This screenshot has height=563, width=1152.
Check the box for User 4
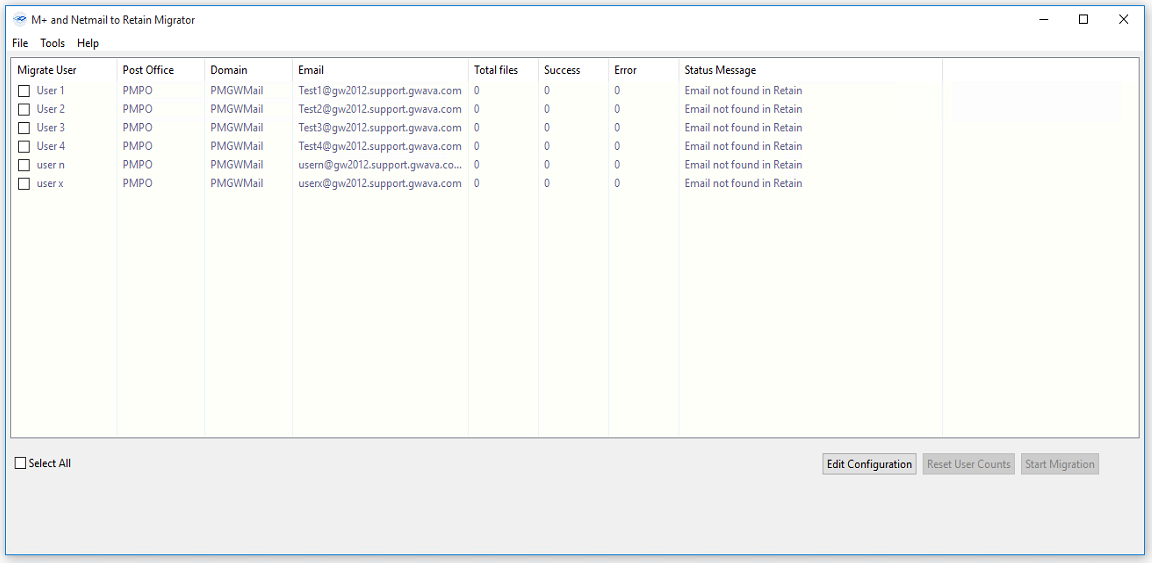pyautogui.click(x=24, y=146)
